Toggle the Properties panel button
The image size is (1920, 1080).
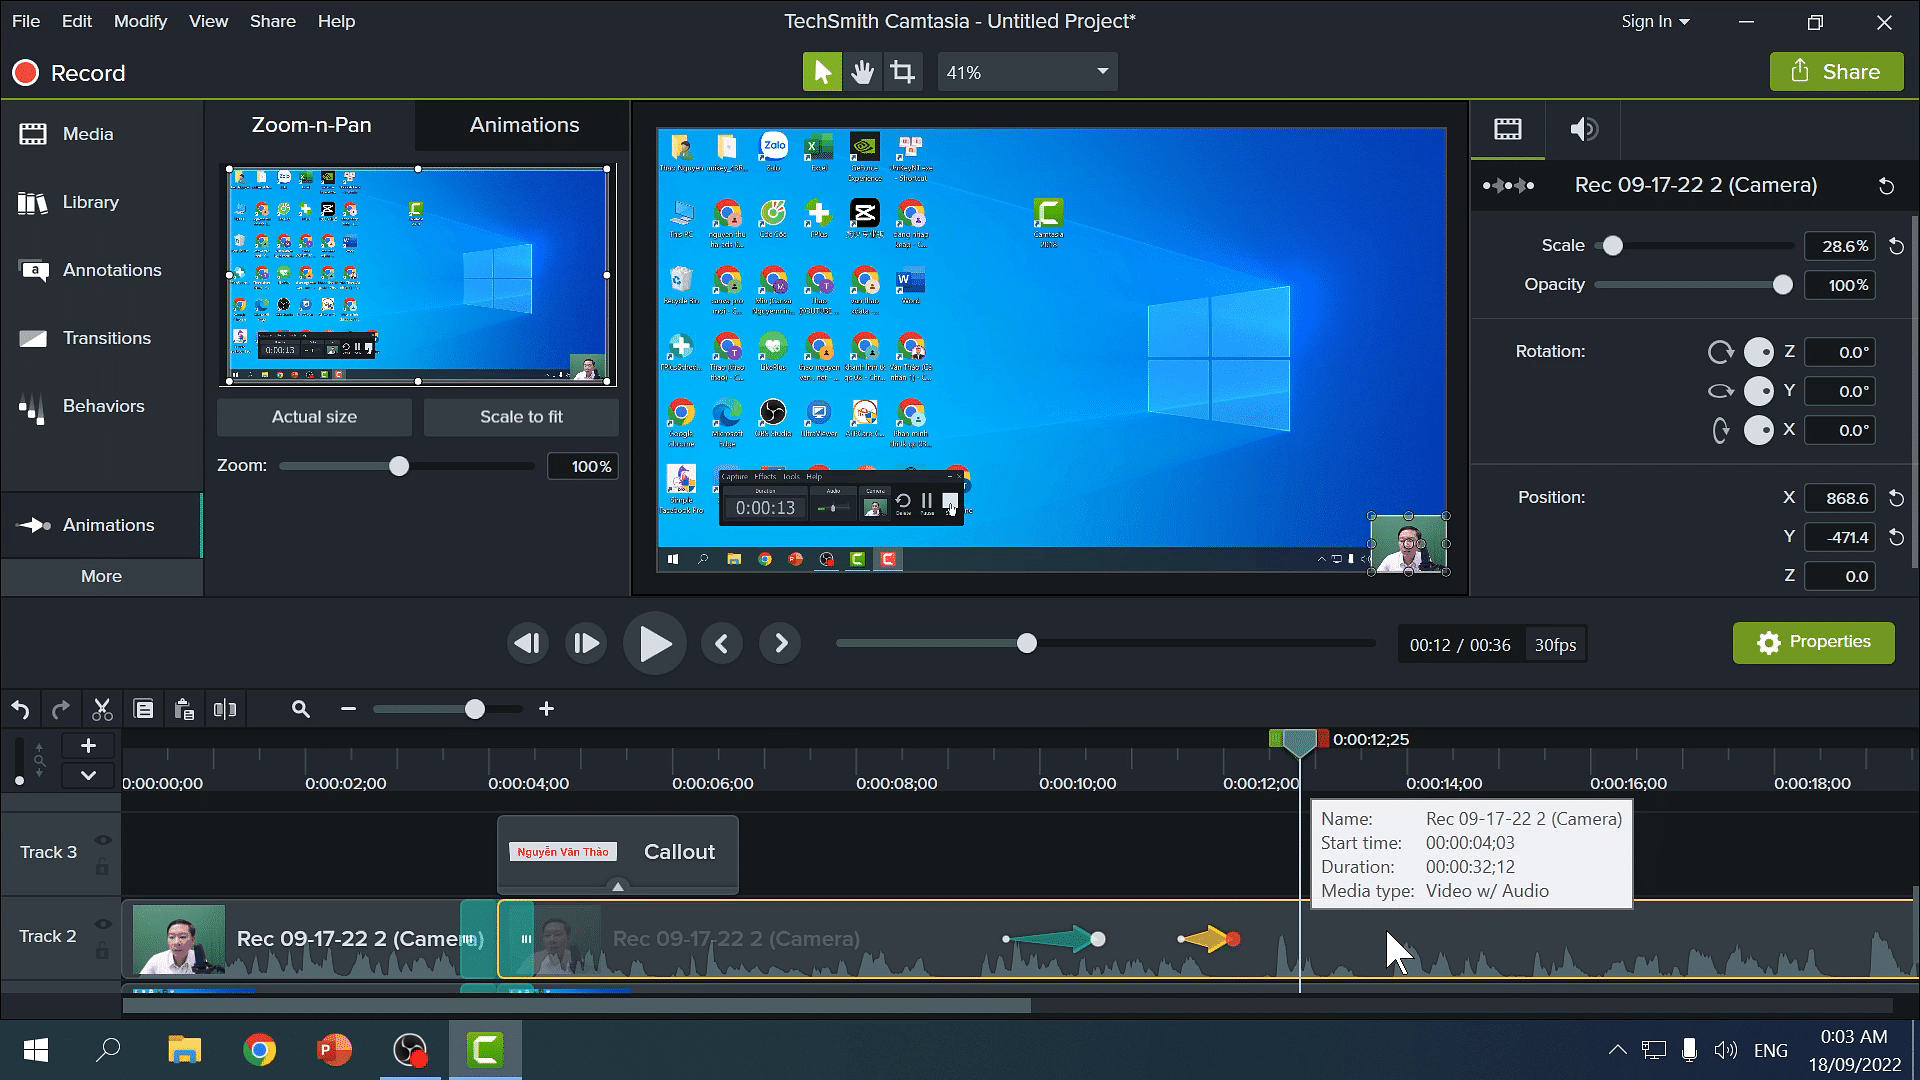1813,642
